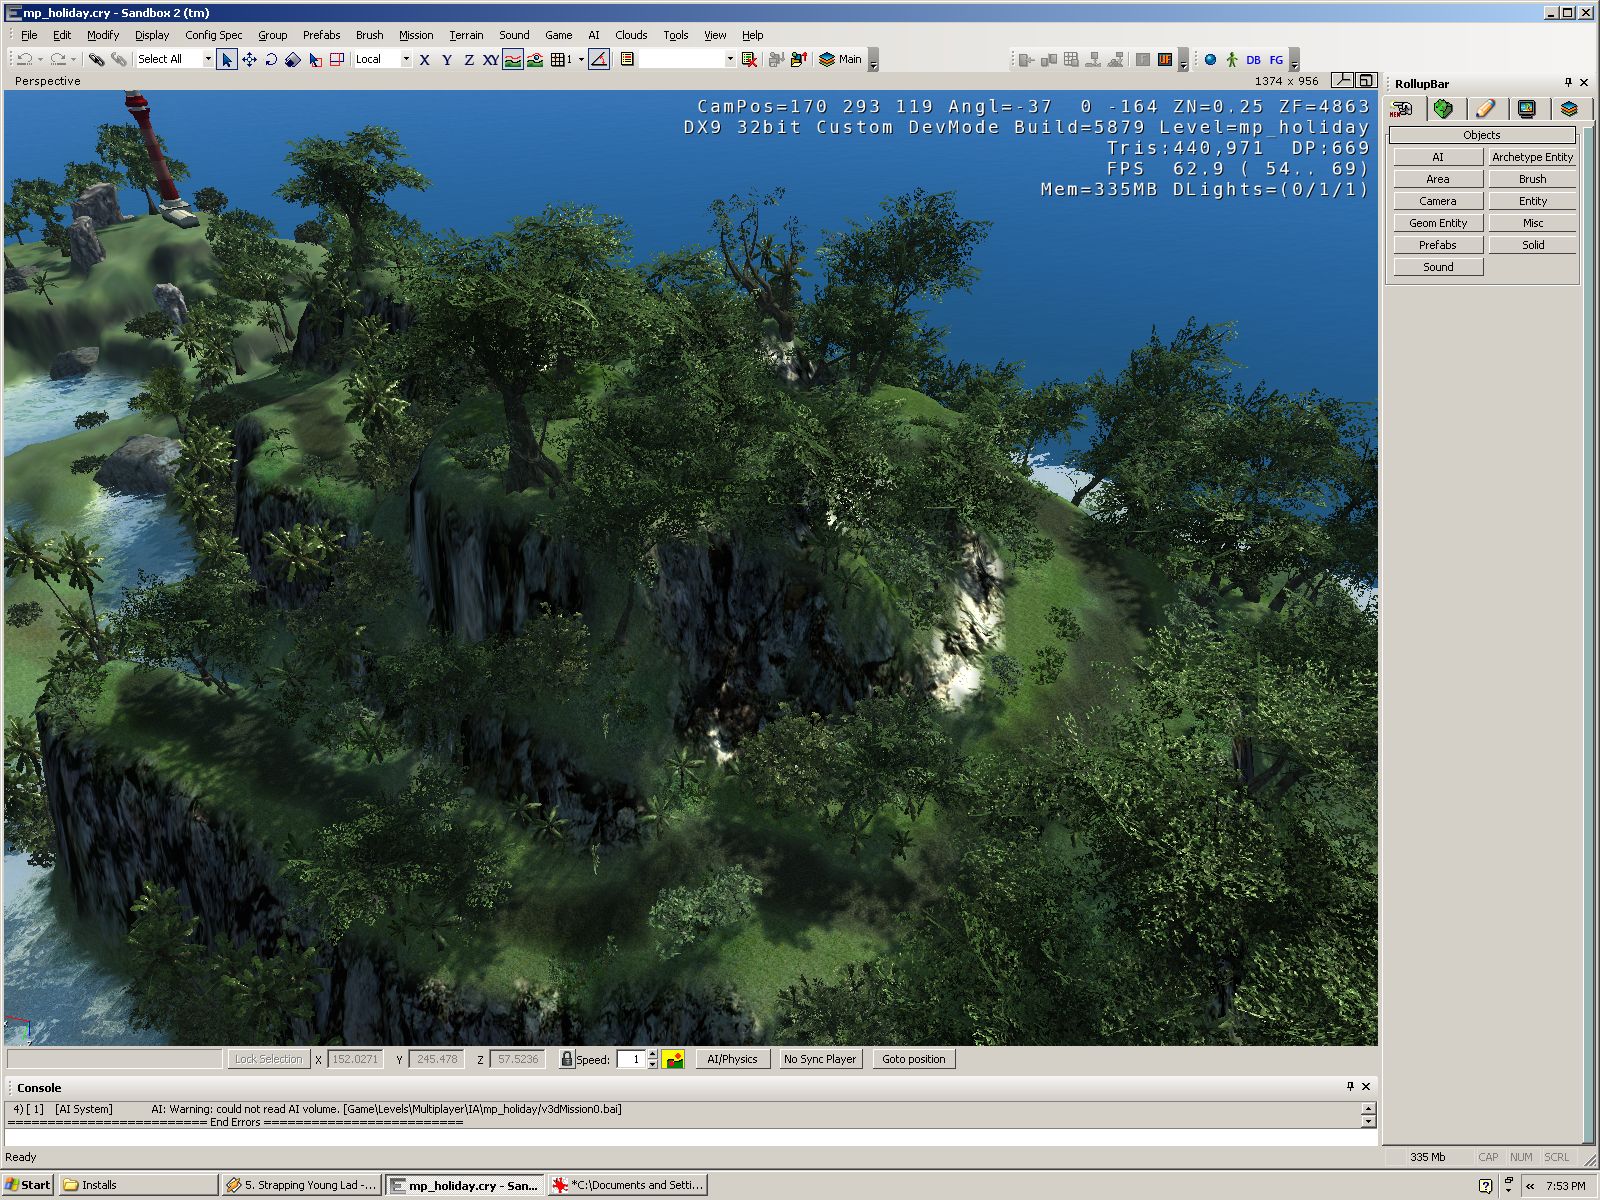
Task: Click the AI object button
Action: pos(1438,157)
